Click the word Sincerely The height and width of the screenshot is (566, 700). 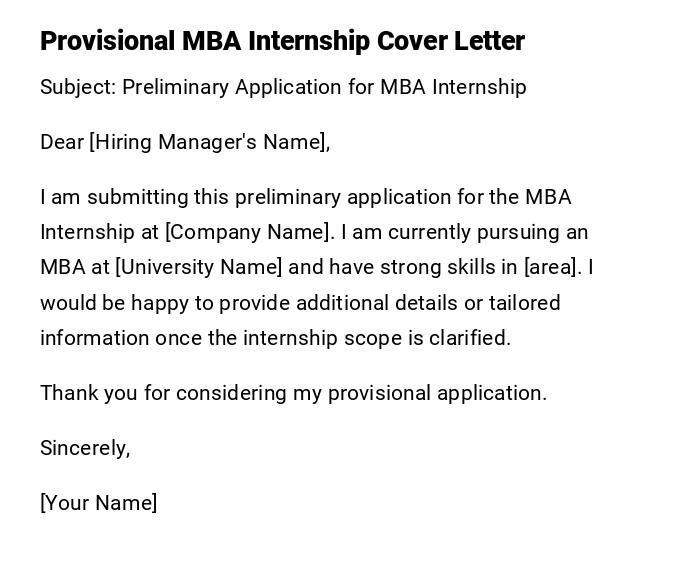click(x=85, y=448)
